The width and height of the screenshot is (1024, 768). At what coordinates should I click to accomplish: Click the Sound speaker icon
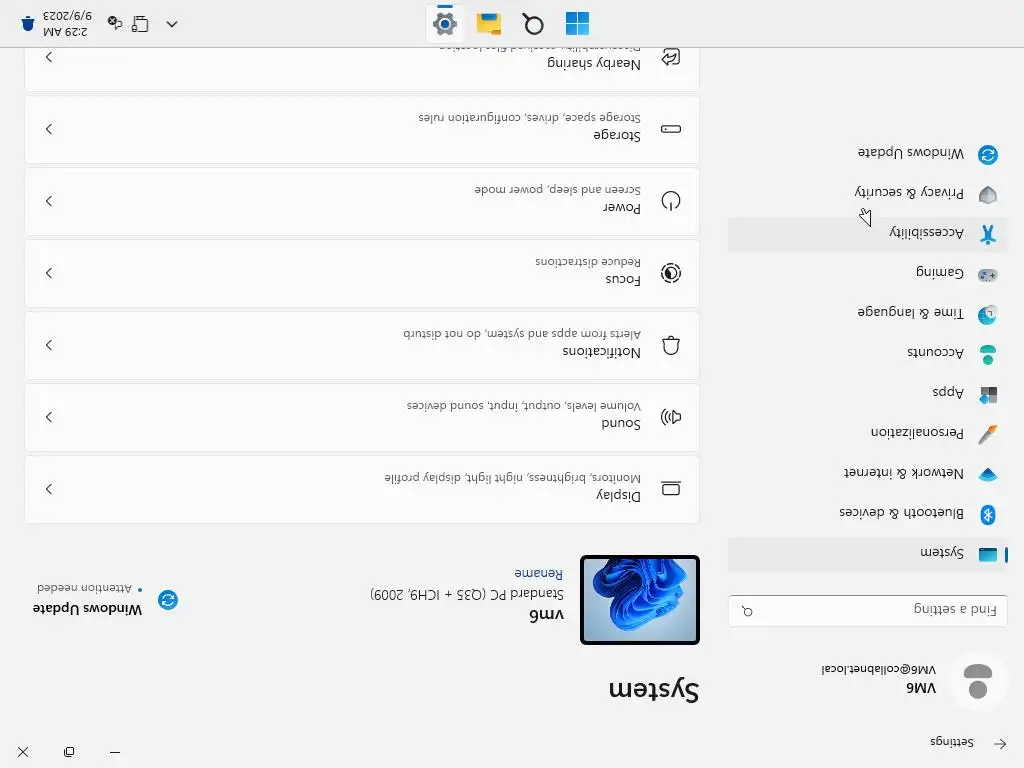point(671,417)
